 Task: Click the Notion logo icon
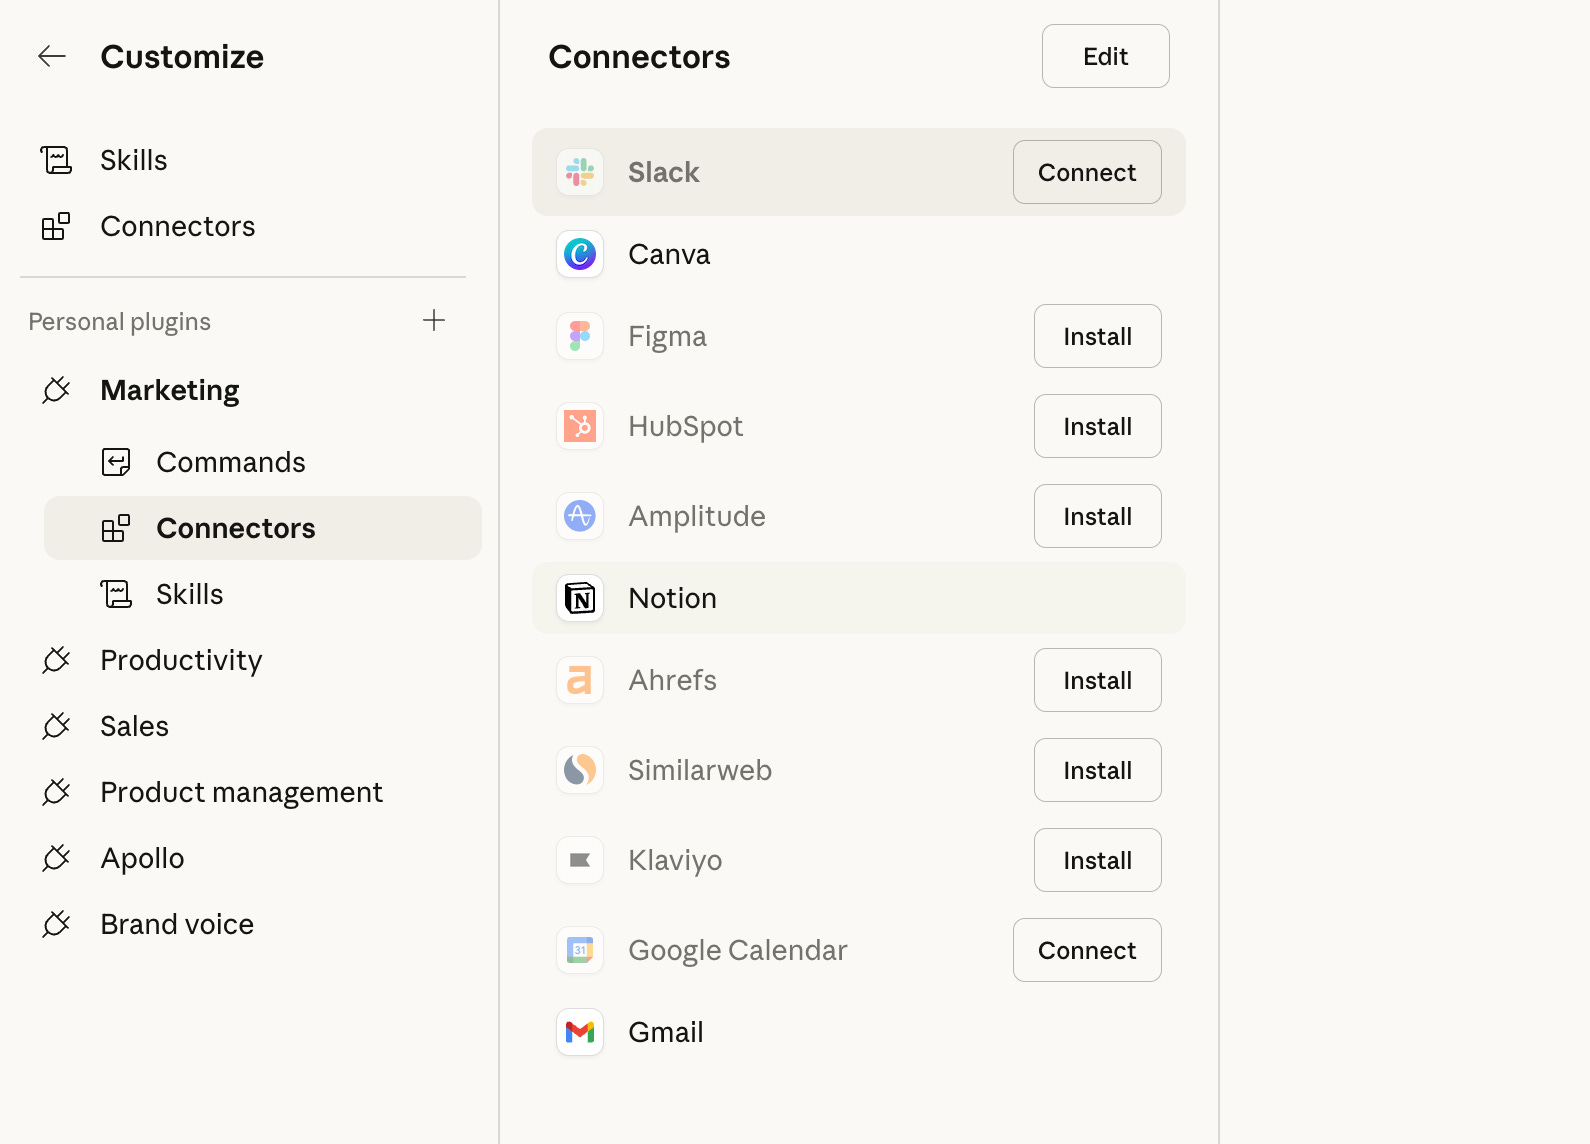580,598
